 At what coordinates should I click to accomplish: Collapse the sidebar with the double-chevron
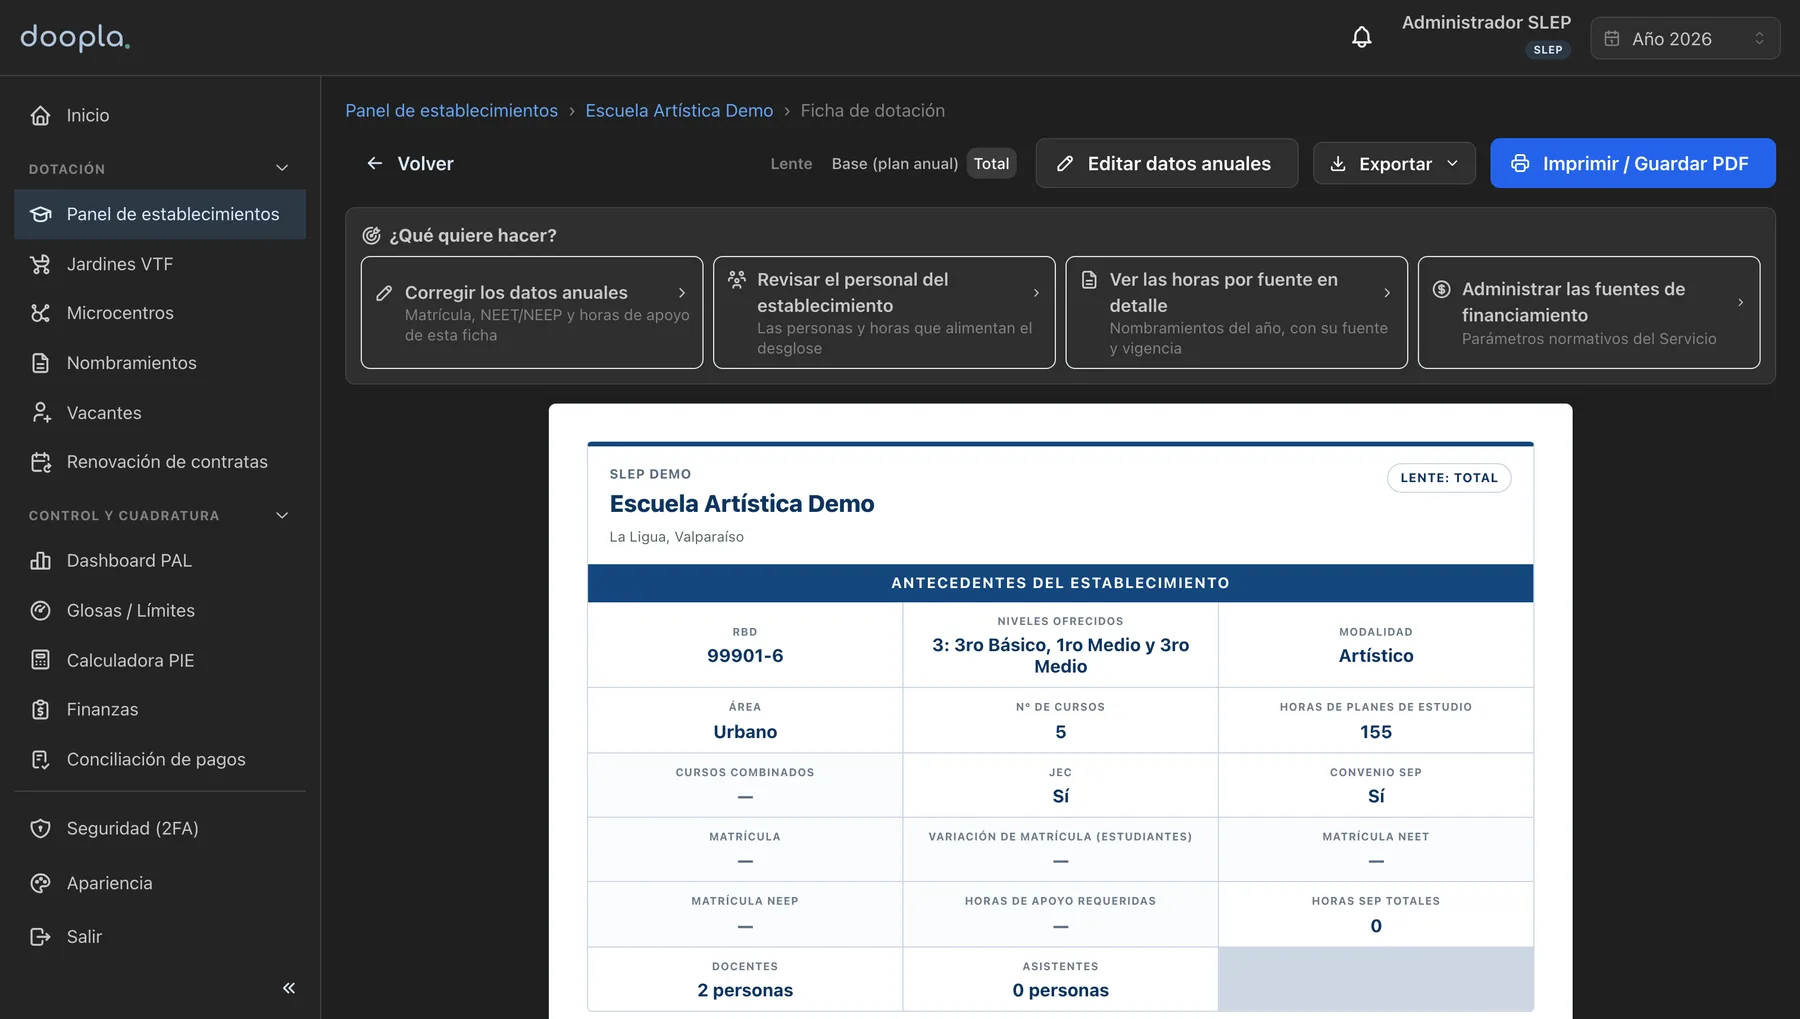coord(288,988)
